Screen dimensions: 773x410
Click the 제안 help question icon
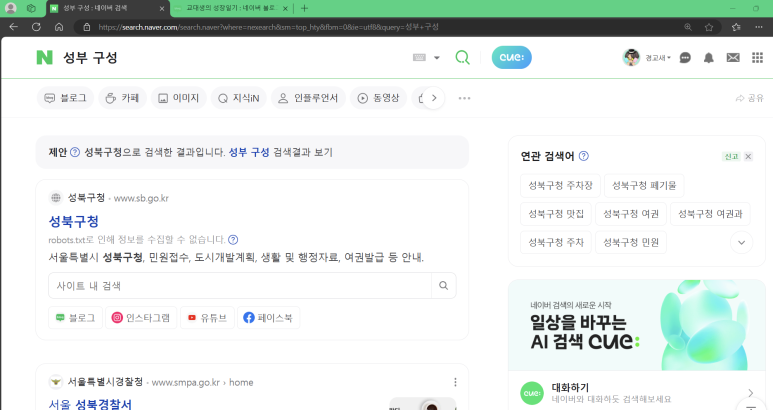pos(75,152)
